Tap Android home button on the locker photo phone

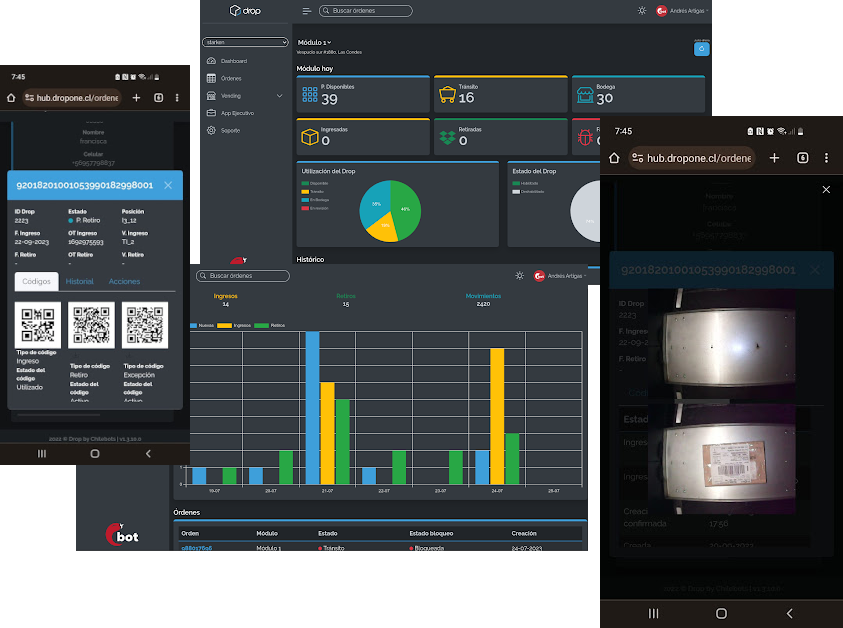[x=721, y=613]
